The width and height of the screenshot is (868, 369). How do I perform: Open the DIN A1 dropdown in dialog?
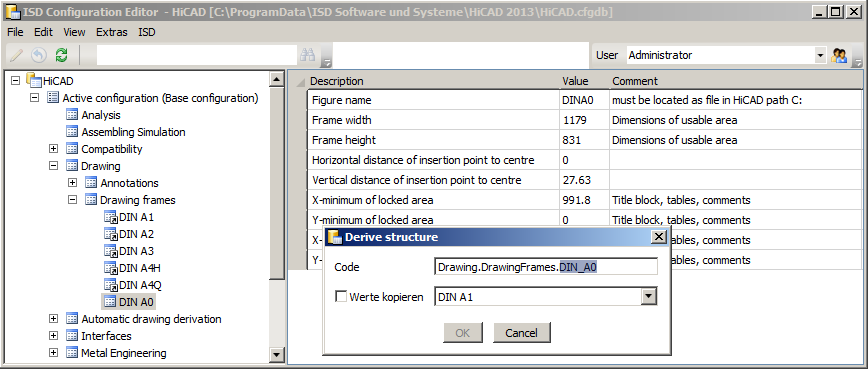pos(649,297)
